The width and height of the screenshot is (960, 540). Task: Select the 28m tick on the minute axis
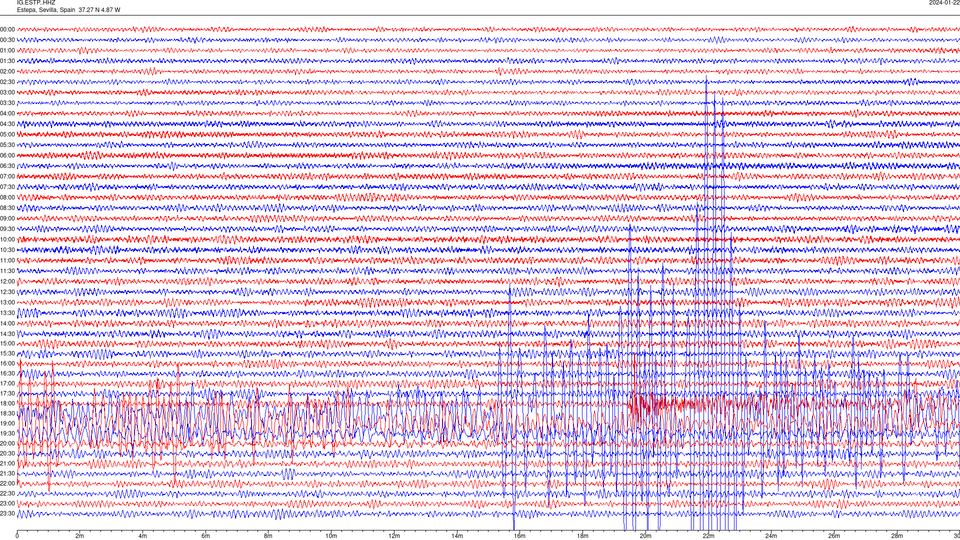pos(897,536)
